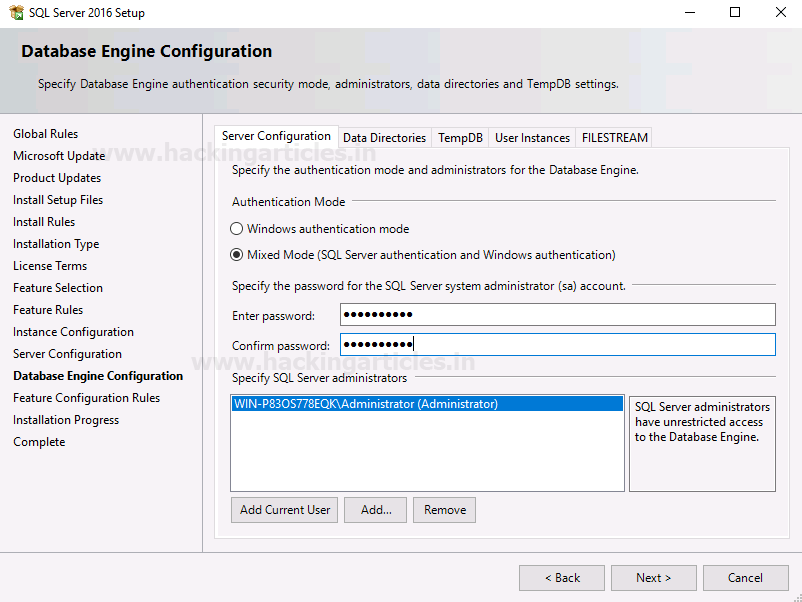Open the TempDB tab
The height and width of the screenshot is (602, 802).
point(460,138)
